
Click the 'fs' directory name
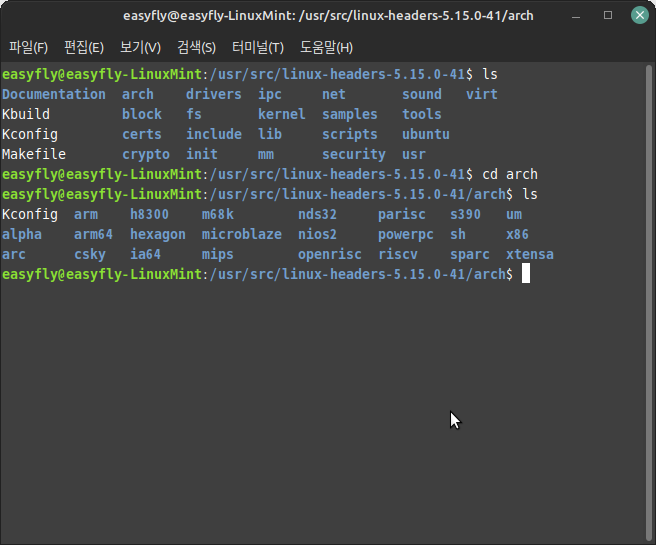tap(194, 114)
